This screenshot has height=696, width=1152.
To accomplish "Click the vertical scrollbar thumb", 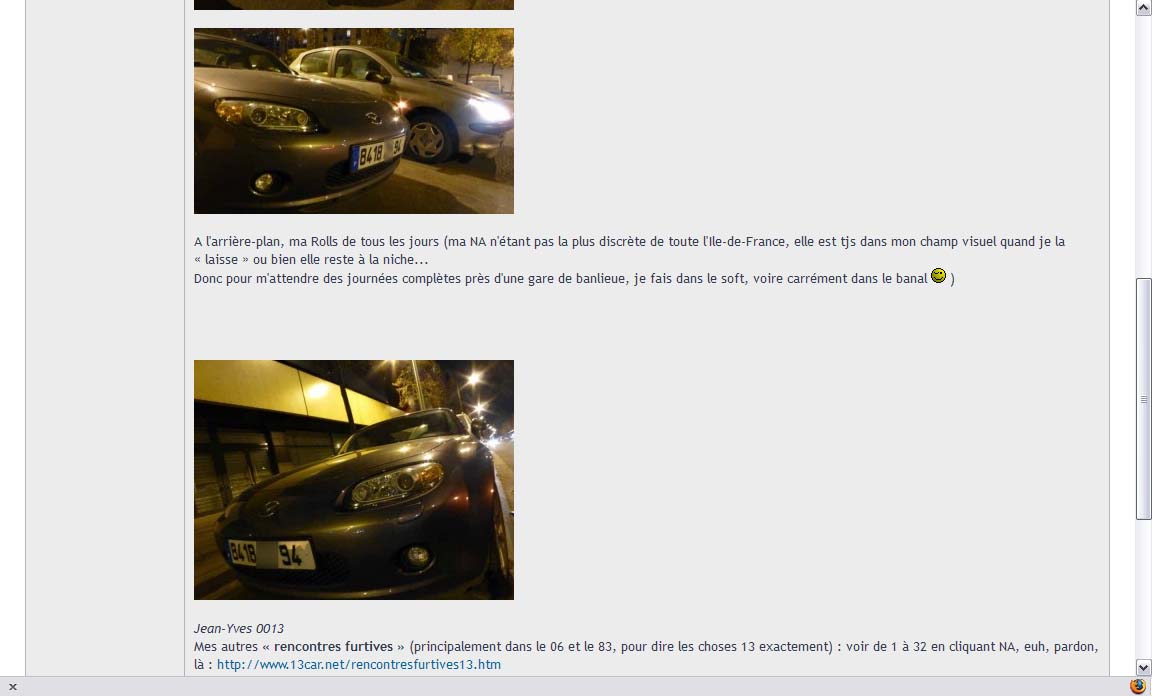I will pyautogui.click(x=1143, y=399).
